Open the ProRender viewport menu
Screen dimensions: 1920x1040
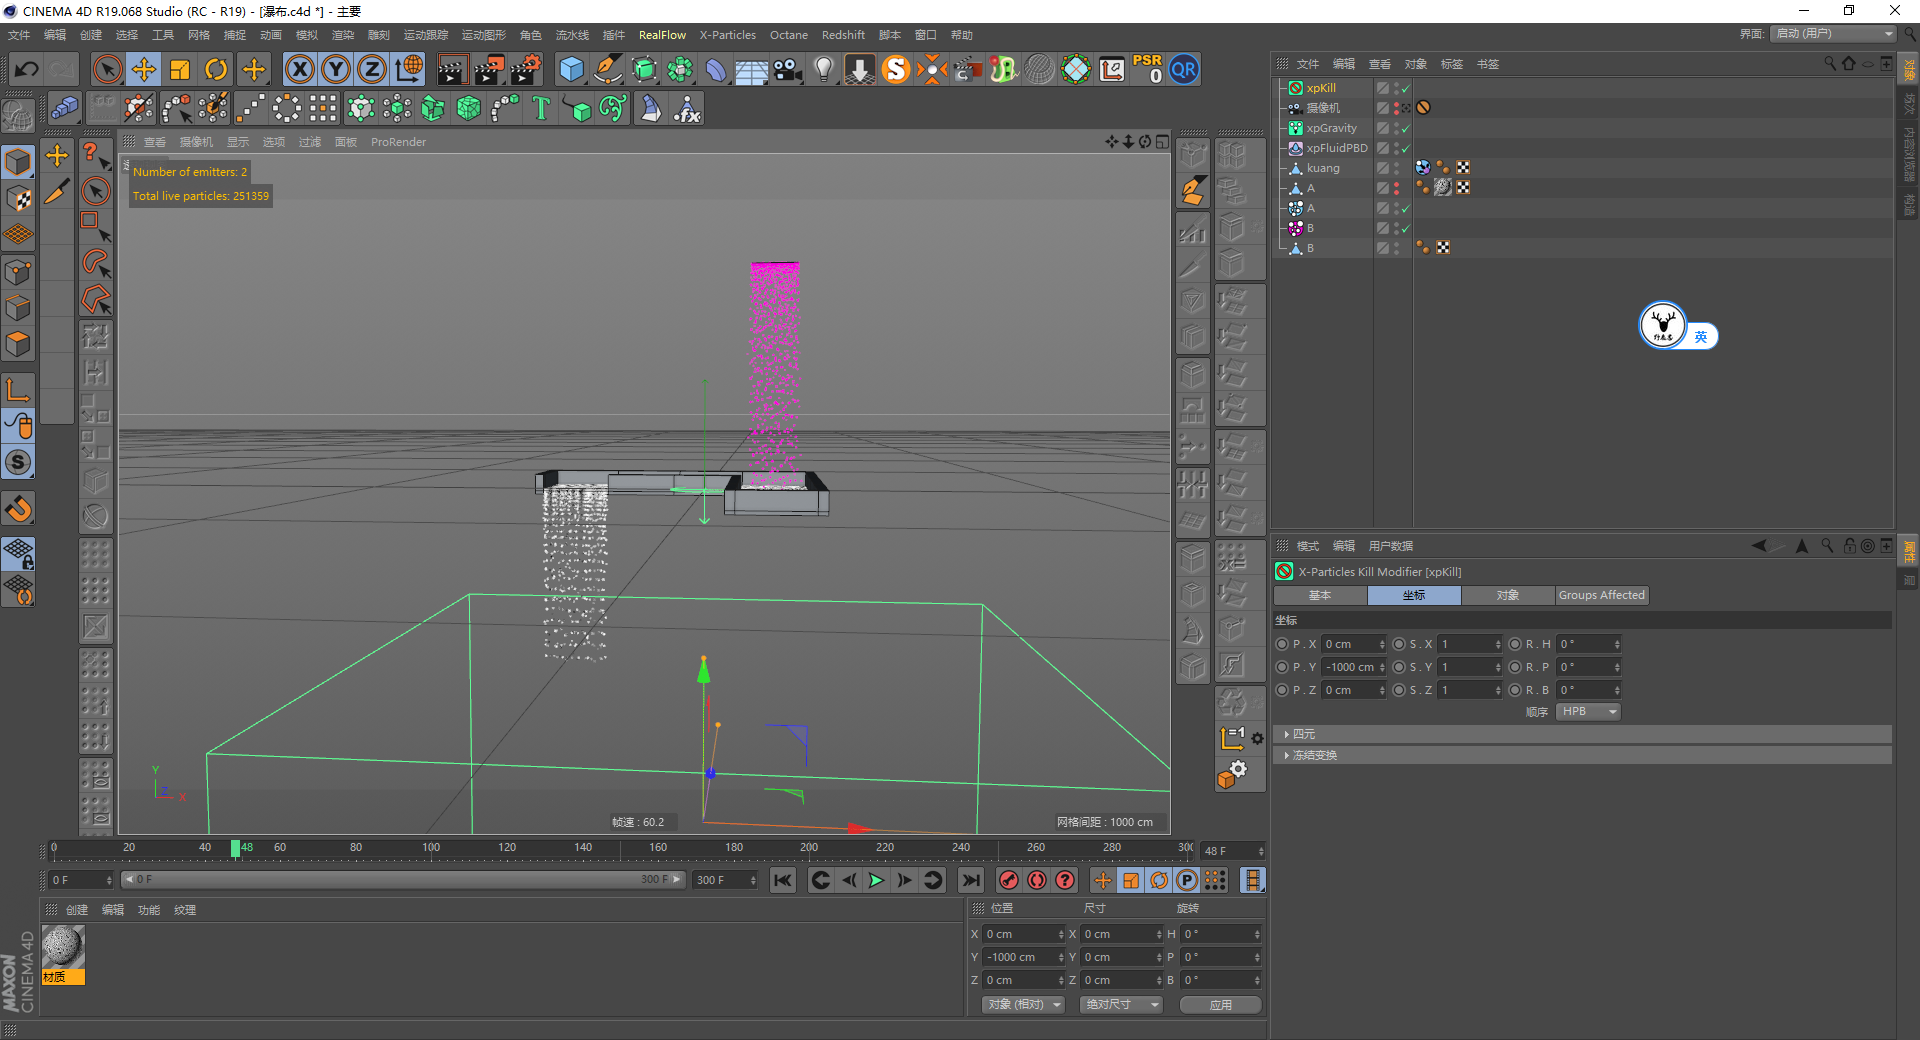coord(398,142)
